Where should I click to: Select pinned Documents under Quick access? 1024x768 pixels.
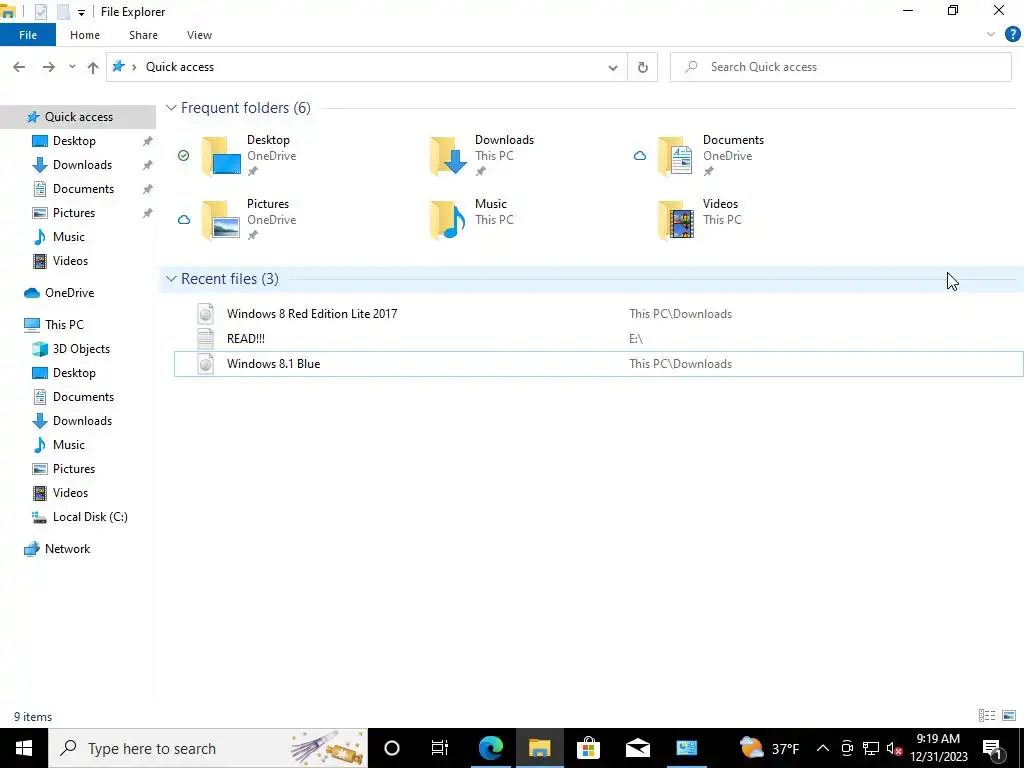(x=83, y=189)
